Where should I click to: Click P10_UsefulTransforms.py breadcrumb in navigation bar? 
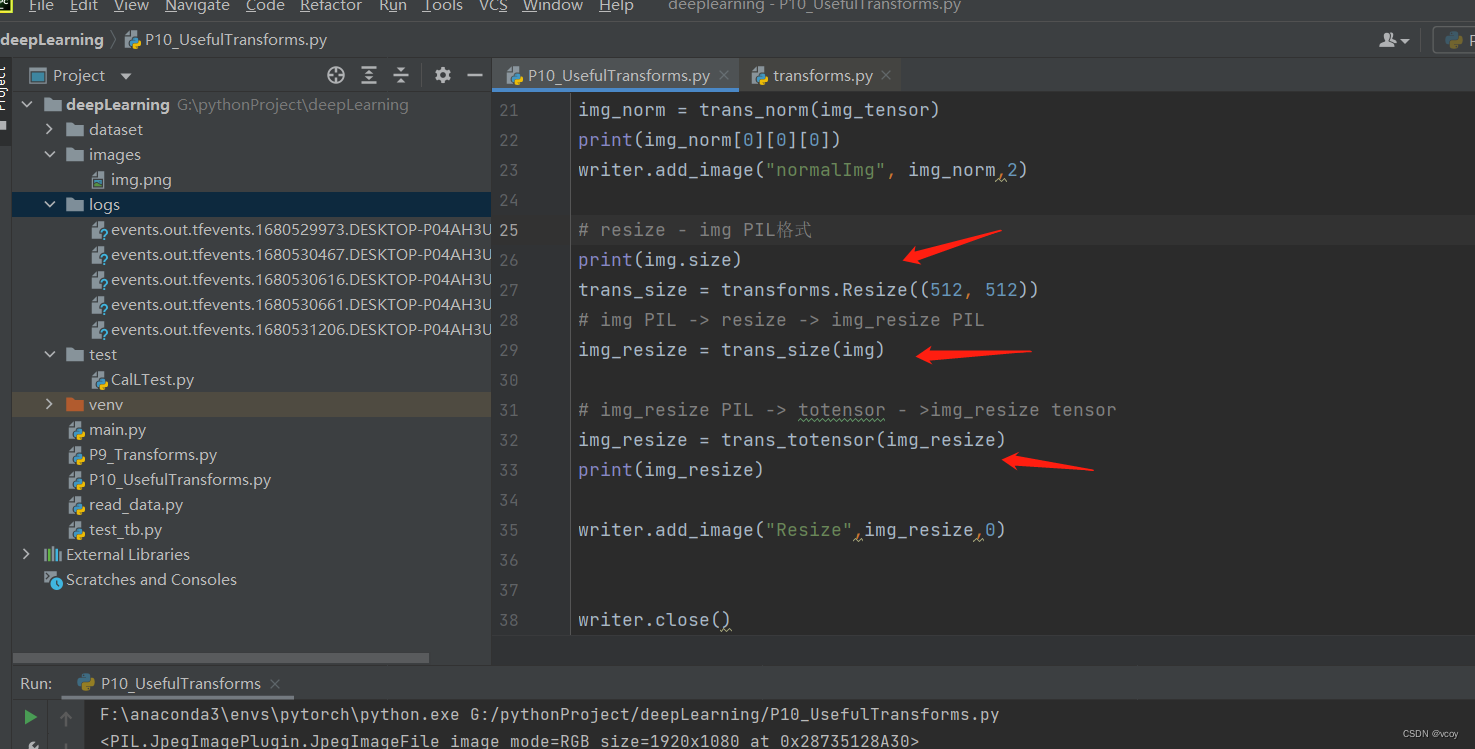pyautogui.click(x=226, y=40)
